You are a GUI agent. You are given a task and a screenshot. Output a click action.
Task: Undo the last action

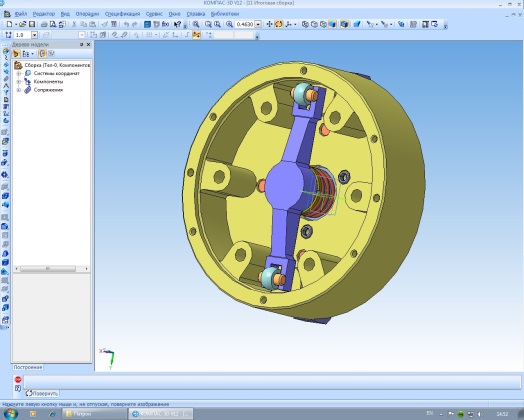(x=126, y=24)
